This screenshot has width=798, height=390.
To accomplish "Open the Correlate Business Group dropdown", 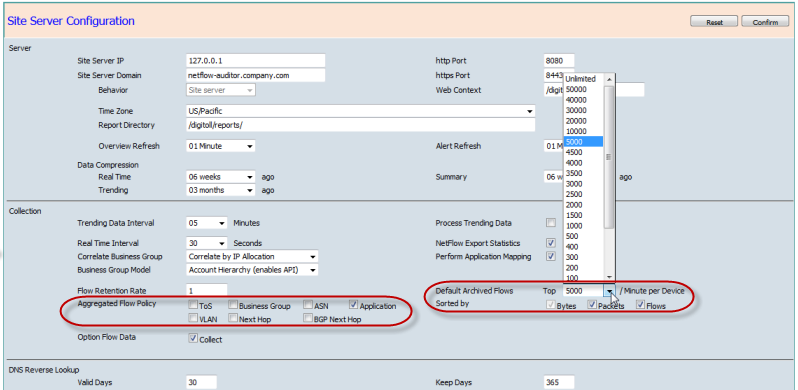I will 252,257.
